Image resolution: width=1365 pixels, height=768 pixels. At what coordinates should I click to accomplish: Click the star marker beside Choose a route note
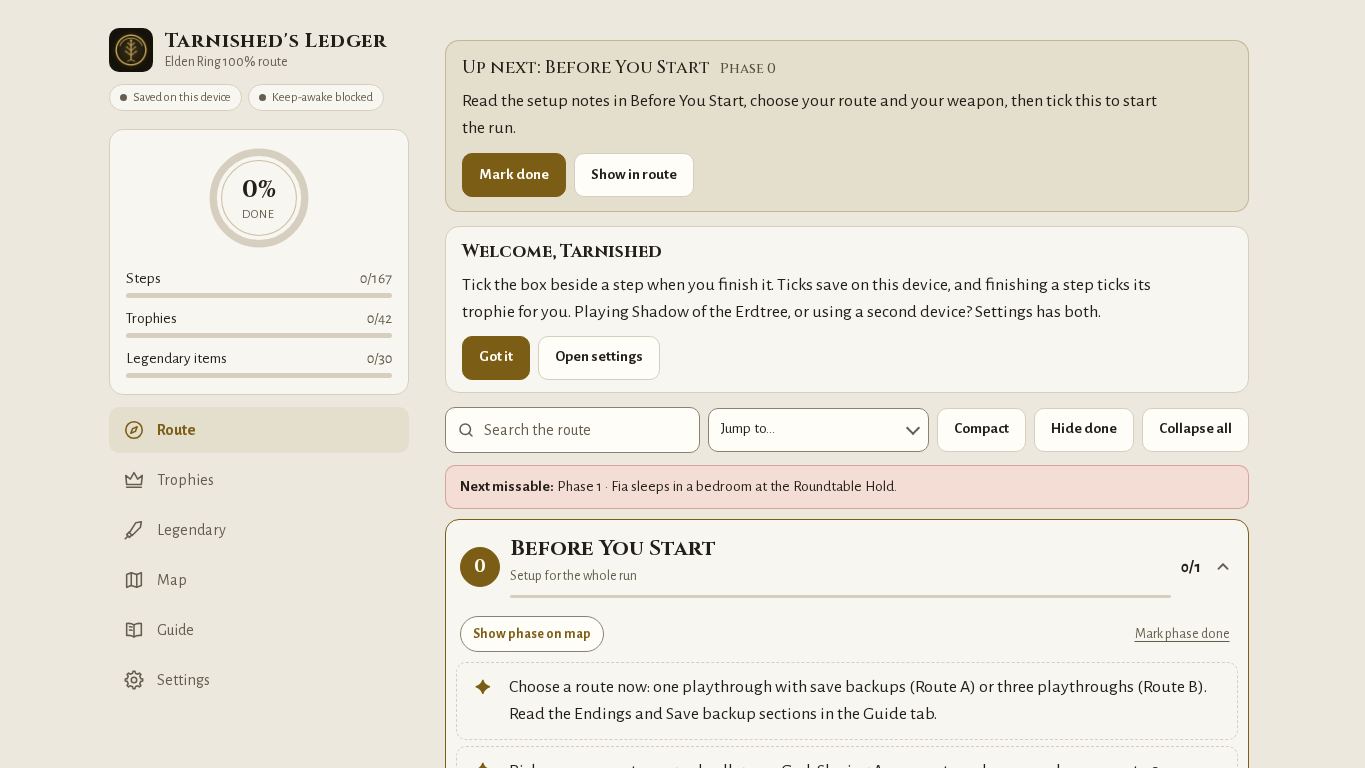483,687
